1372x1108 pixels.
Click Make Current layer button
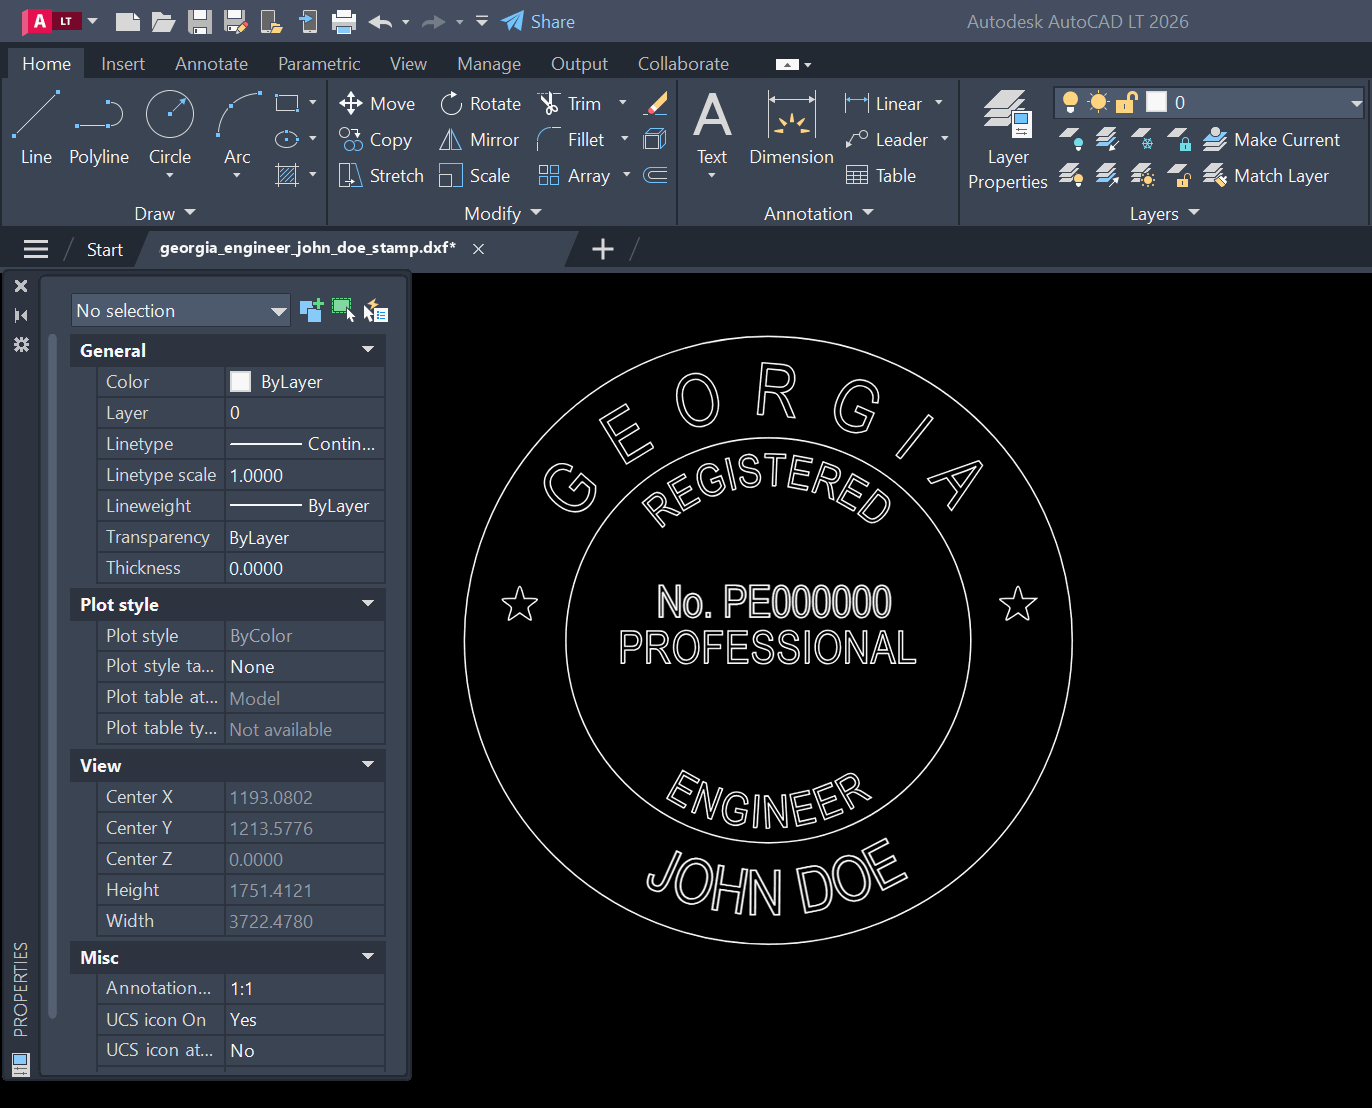(x=1271, y=140)
